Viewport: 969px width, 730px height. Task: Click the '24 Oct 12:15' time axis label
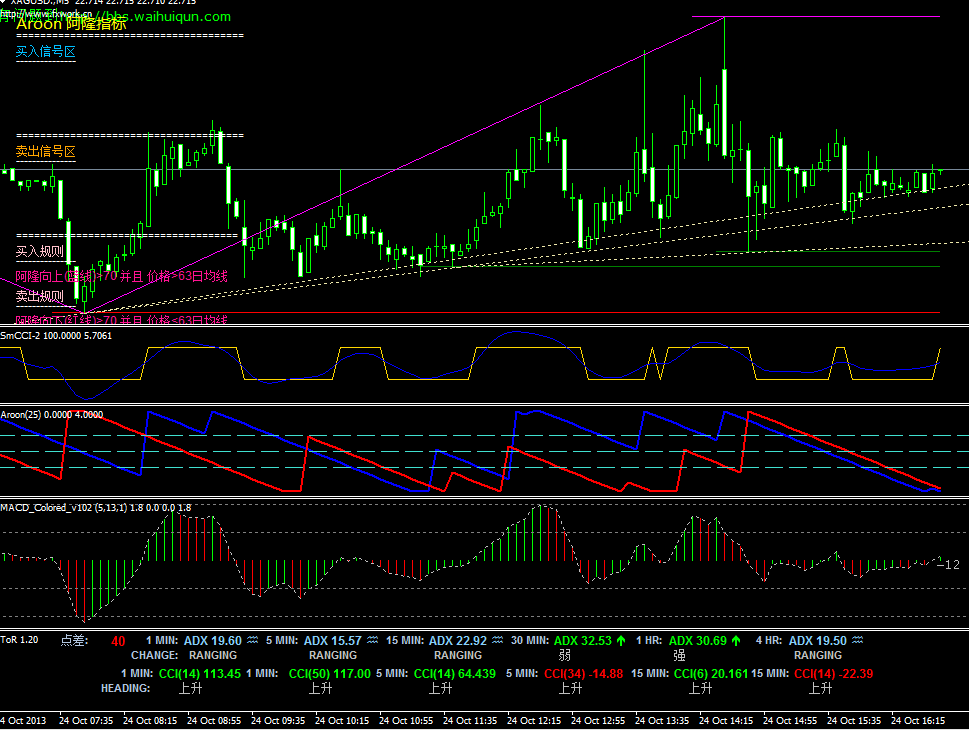tap(534, 721)
